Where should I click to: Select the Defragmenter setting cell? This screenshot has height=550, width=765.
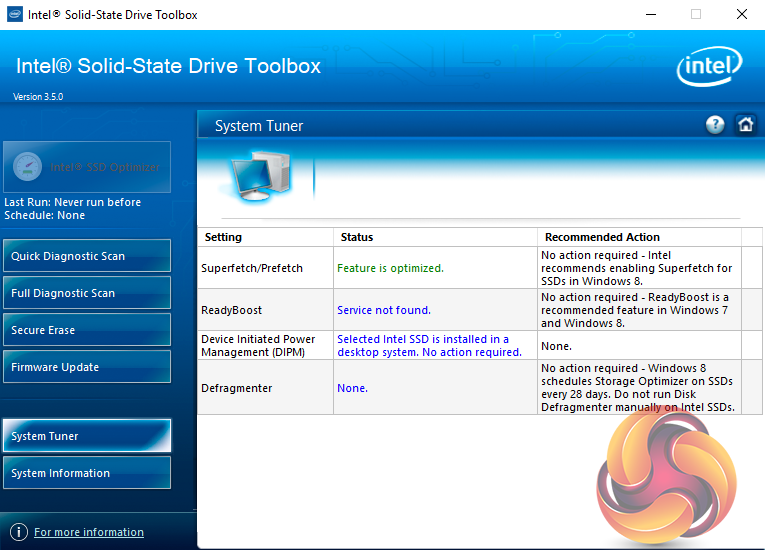tap(265, 388)
